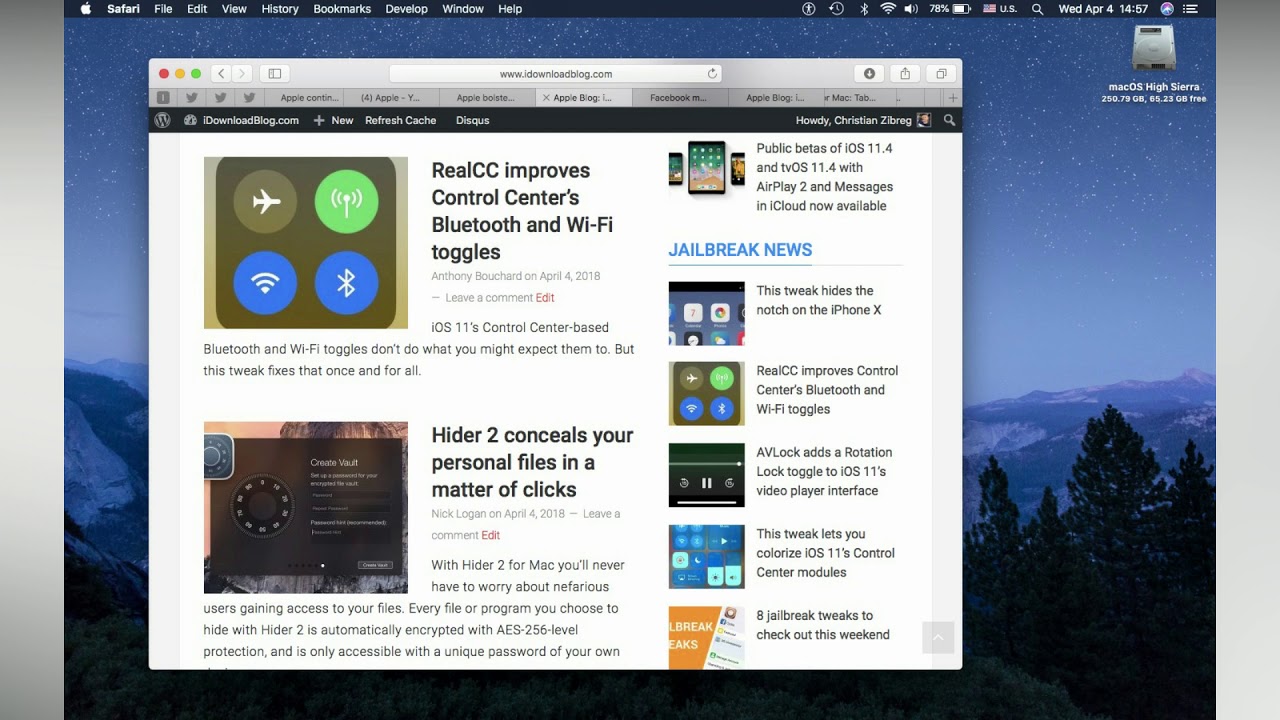Switch to the 'Facebook m...' tab

tap(679, 98)
